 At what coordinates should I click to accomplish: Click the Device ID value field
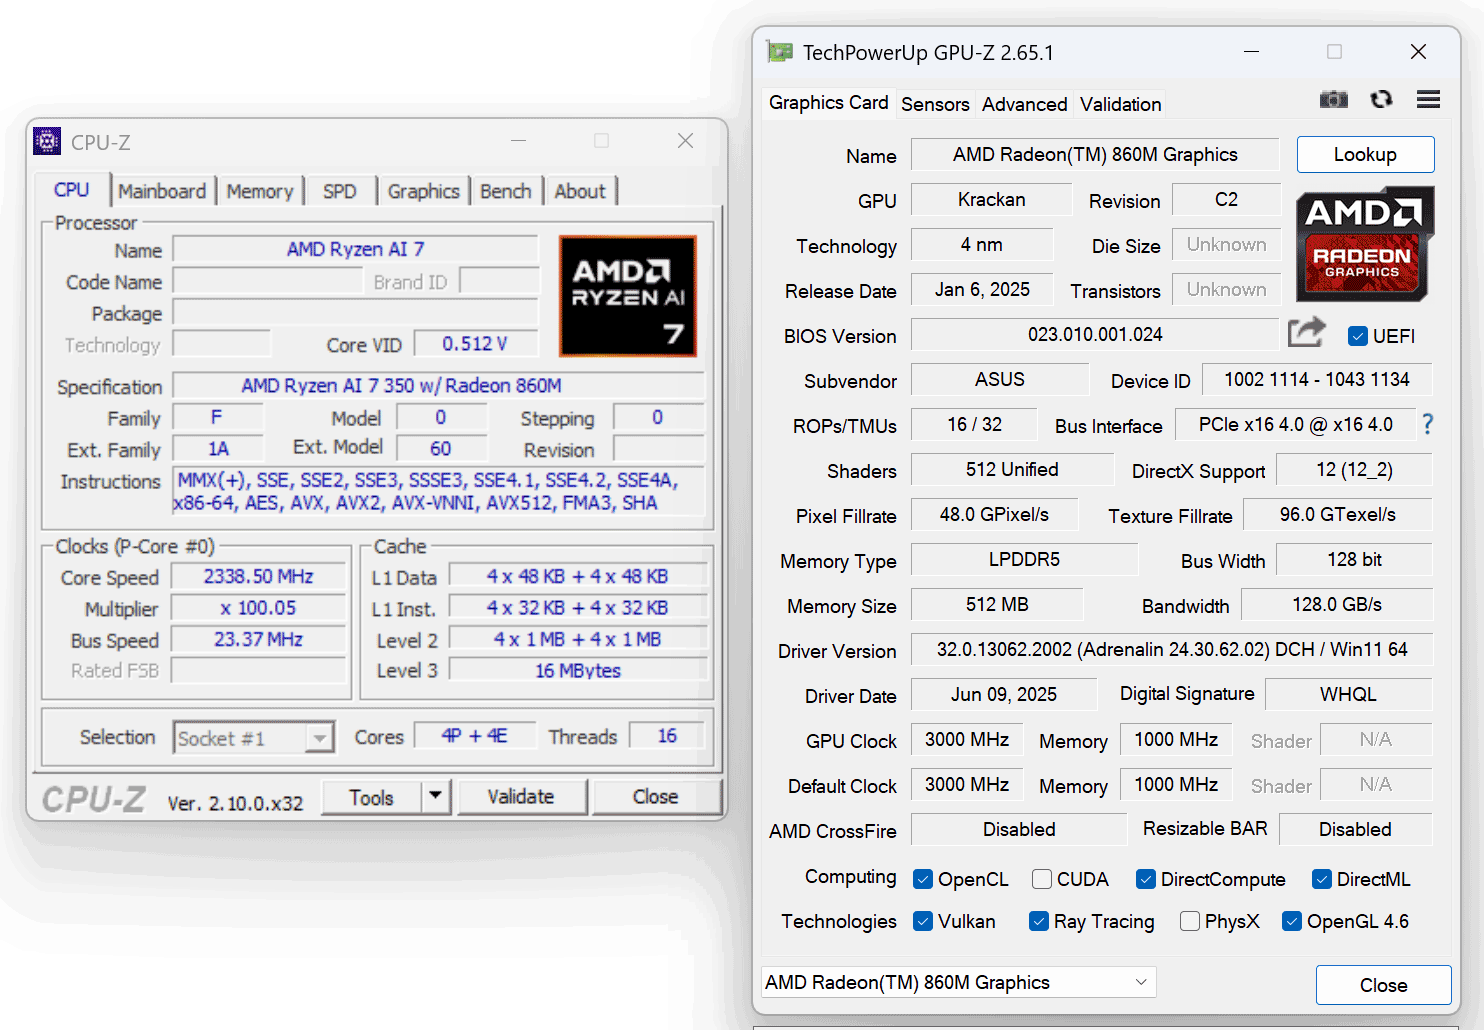coord(1316,379)
